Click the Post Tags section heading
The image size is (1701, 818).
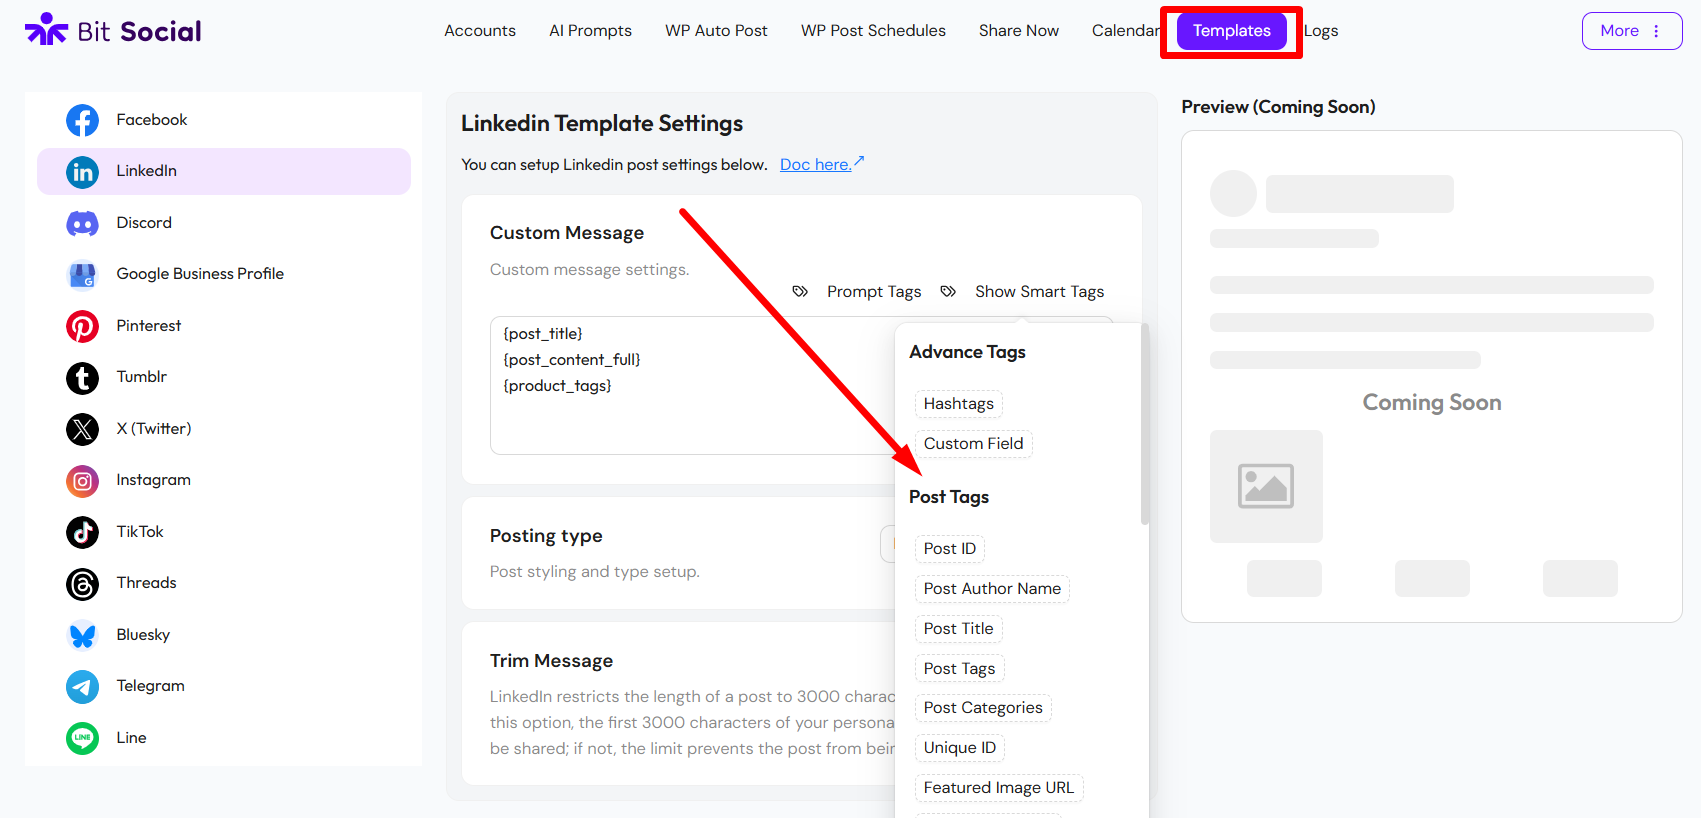(949, 497)
